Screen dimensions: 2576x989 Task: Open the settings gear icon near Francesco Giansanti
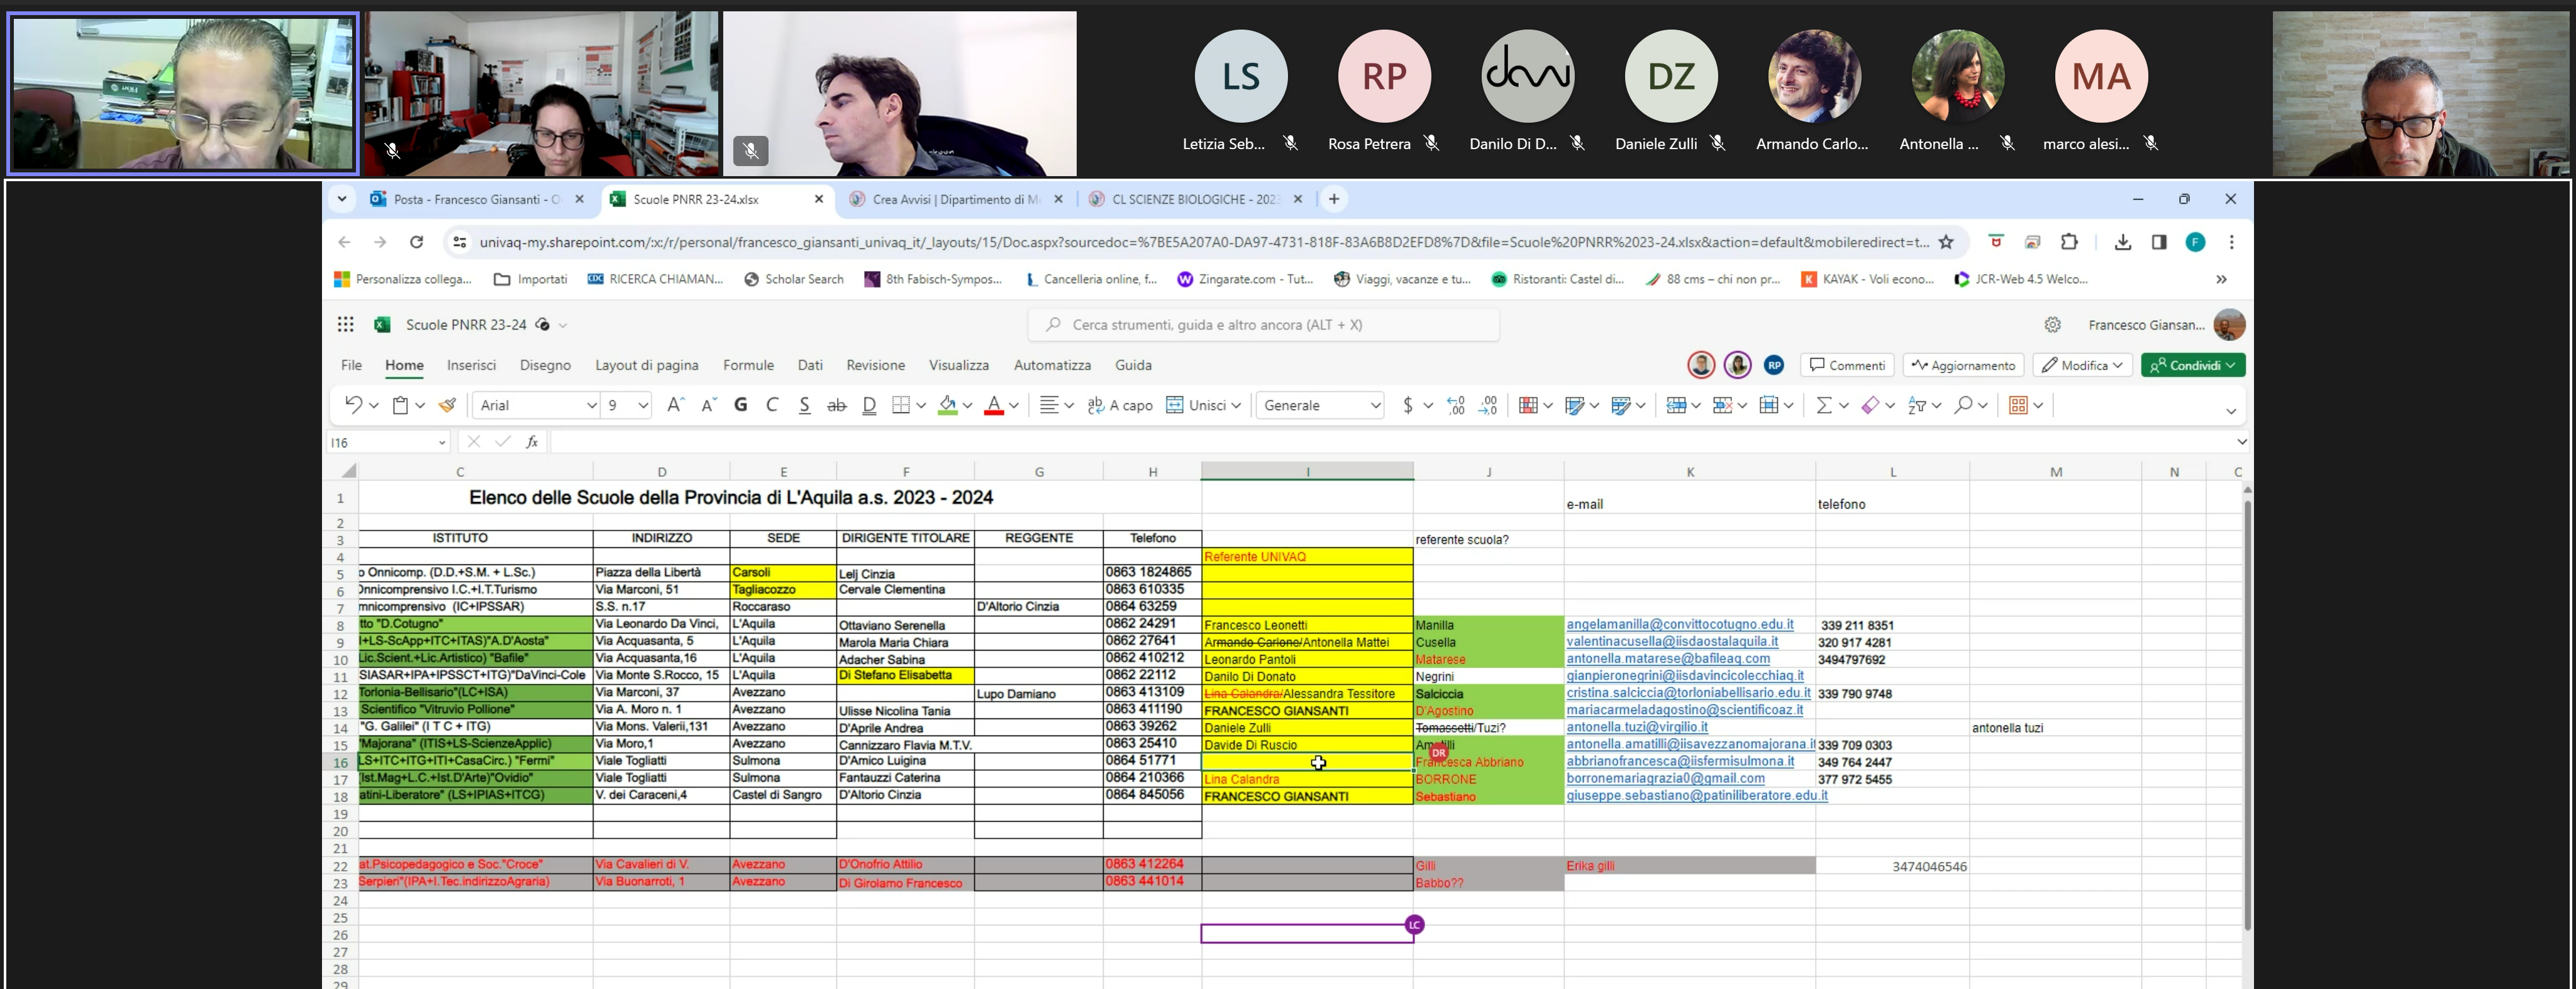coord(2053,324)
